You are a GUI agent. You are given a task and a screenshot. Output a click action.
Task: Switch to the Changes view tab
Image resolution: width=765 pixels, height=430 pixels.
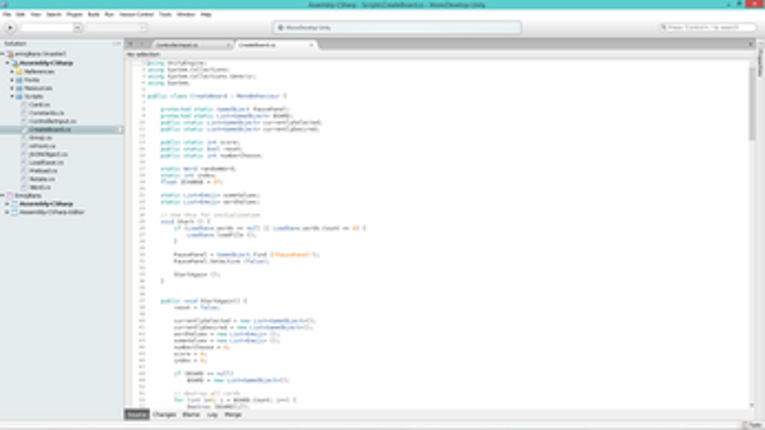point(164,415)
